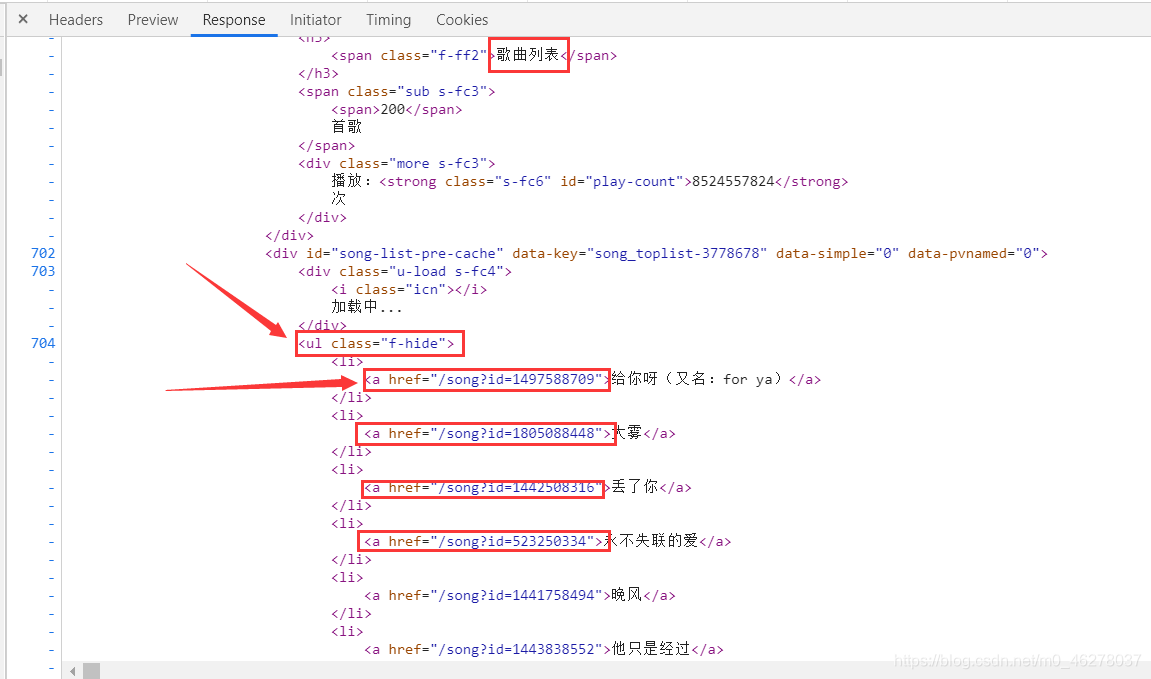The image size is (1151, 679).
Task: Click the closing h3 tag line
Action: pyautogui.click(x=318, y=73)
